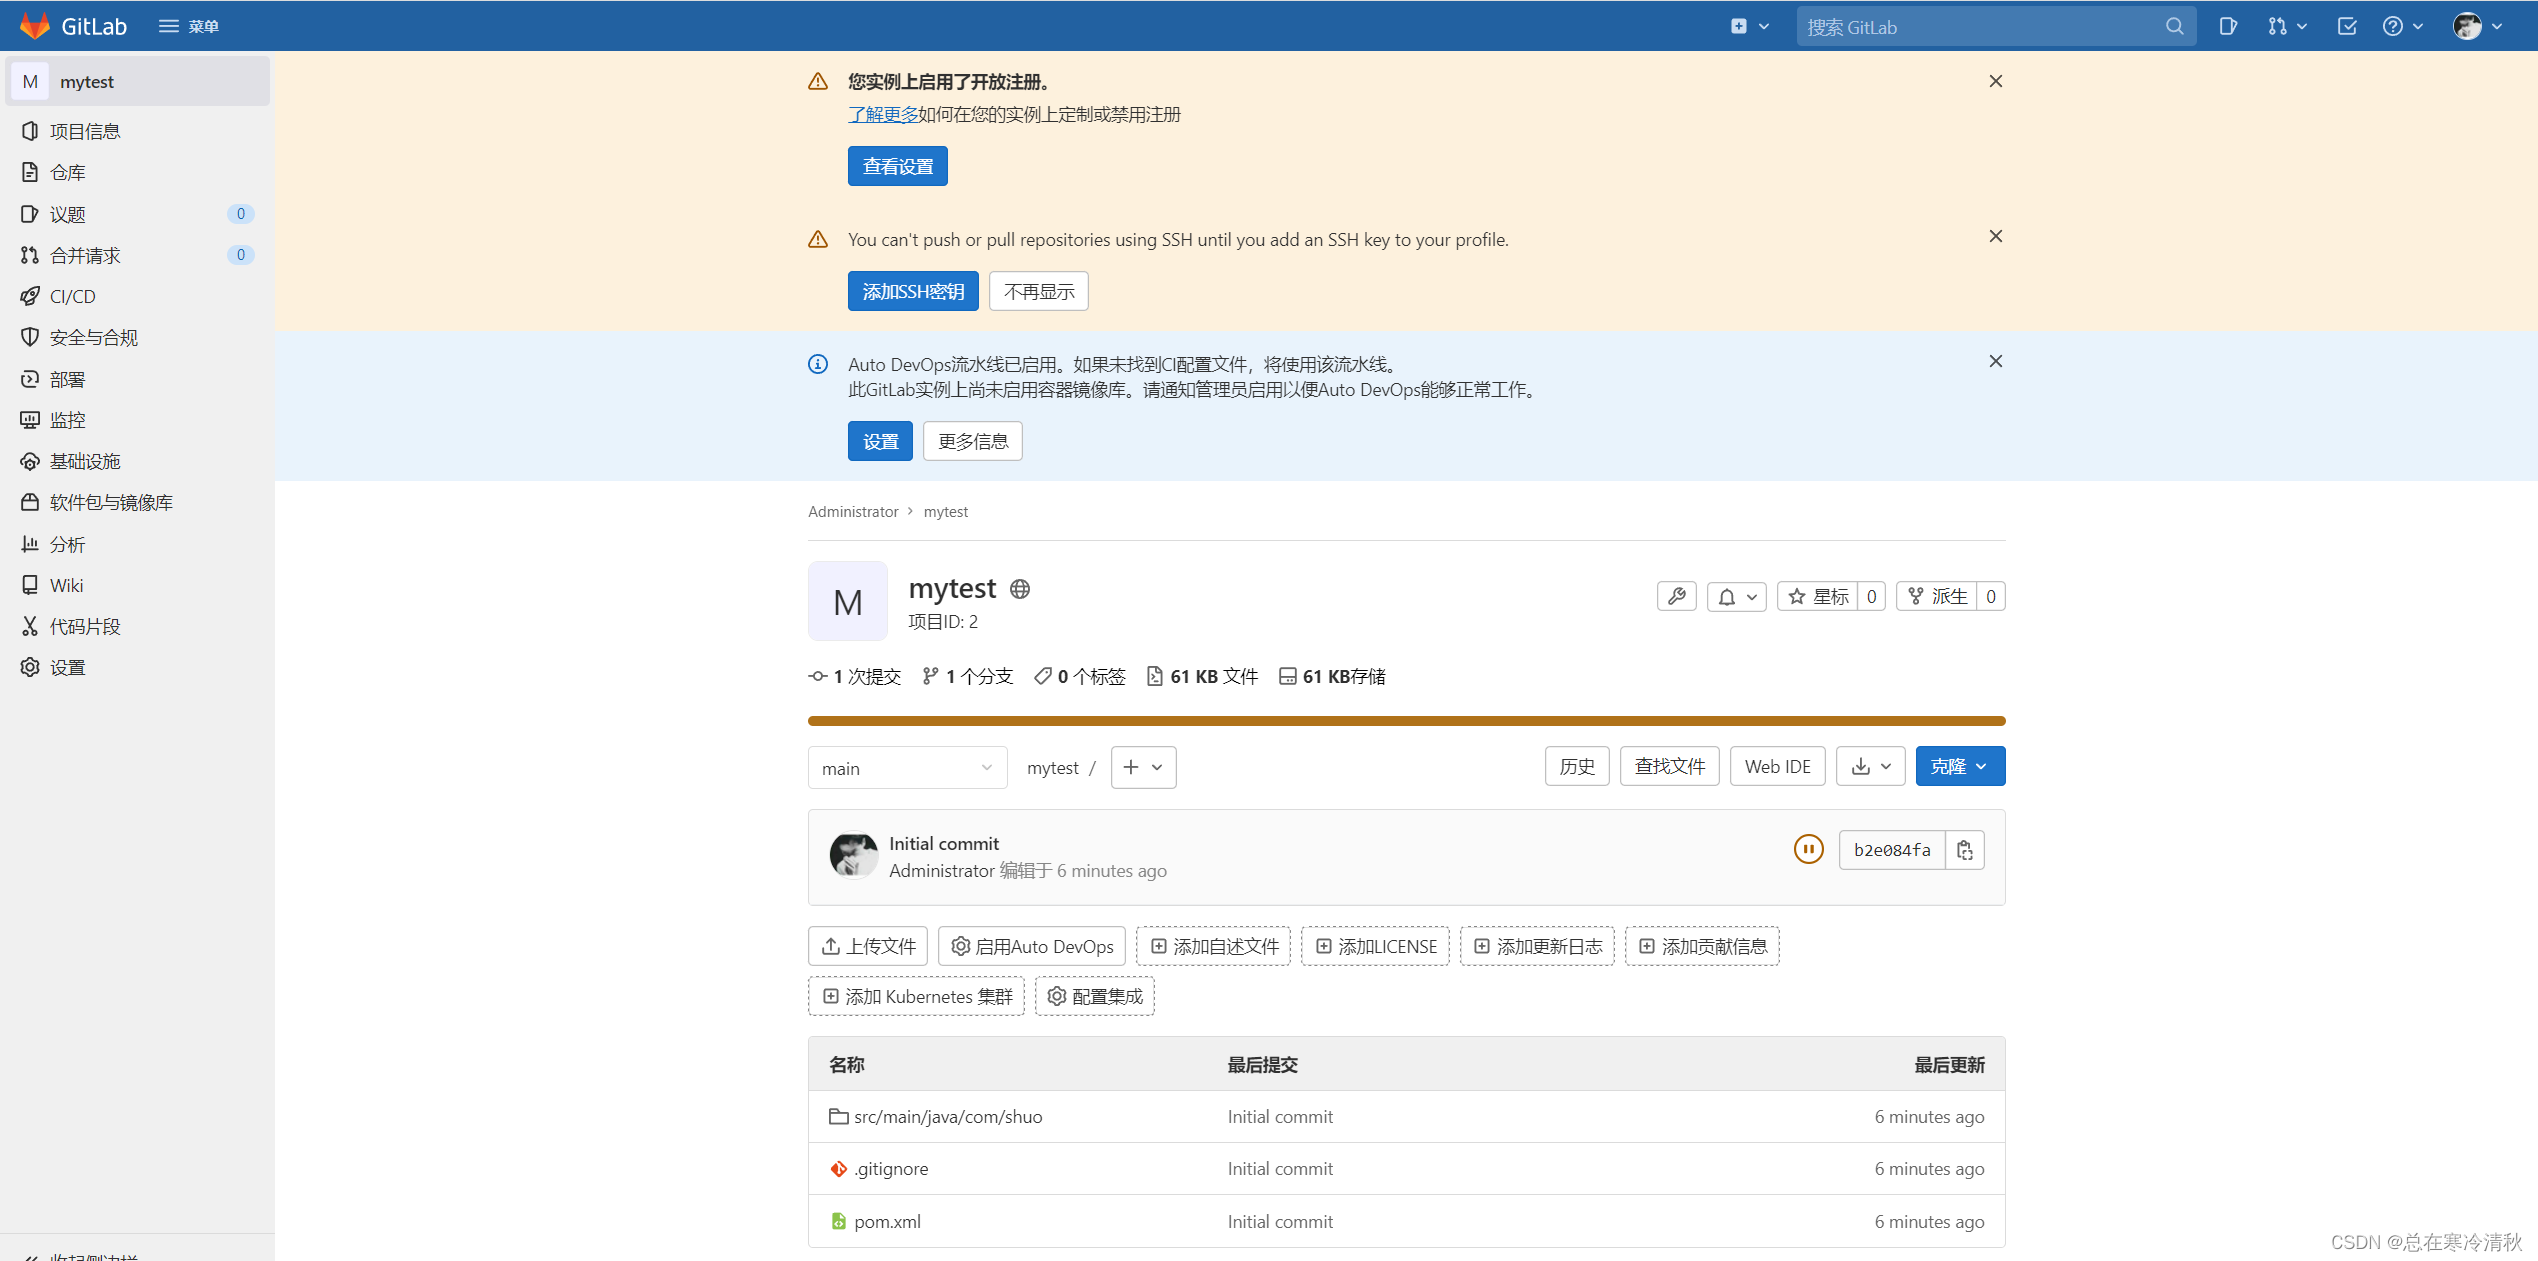Click the project M avatar thumbnail
Viewport: 2538px width, 1261px height.
click(x=848, y=601)
